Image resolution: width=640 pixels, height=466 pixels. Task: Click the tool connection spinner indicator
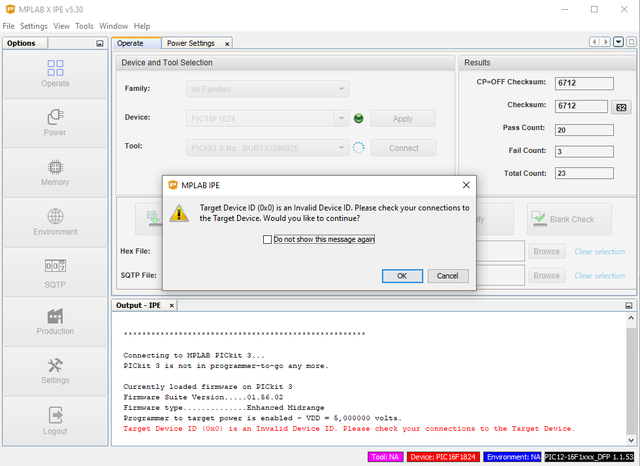(x=358, y=148)
